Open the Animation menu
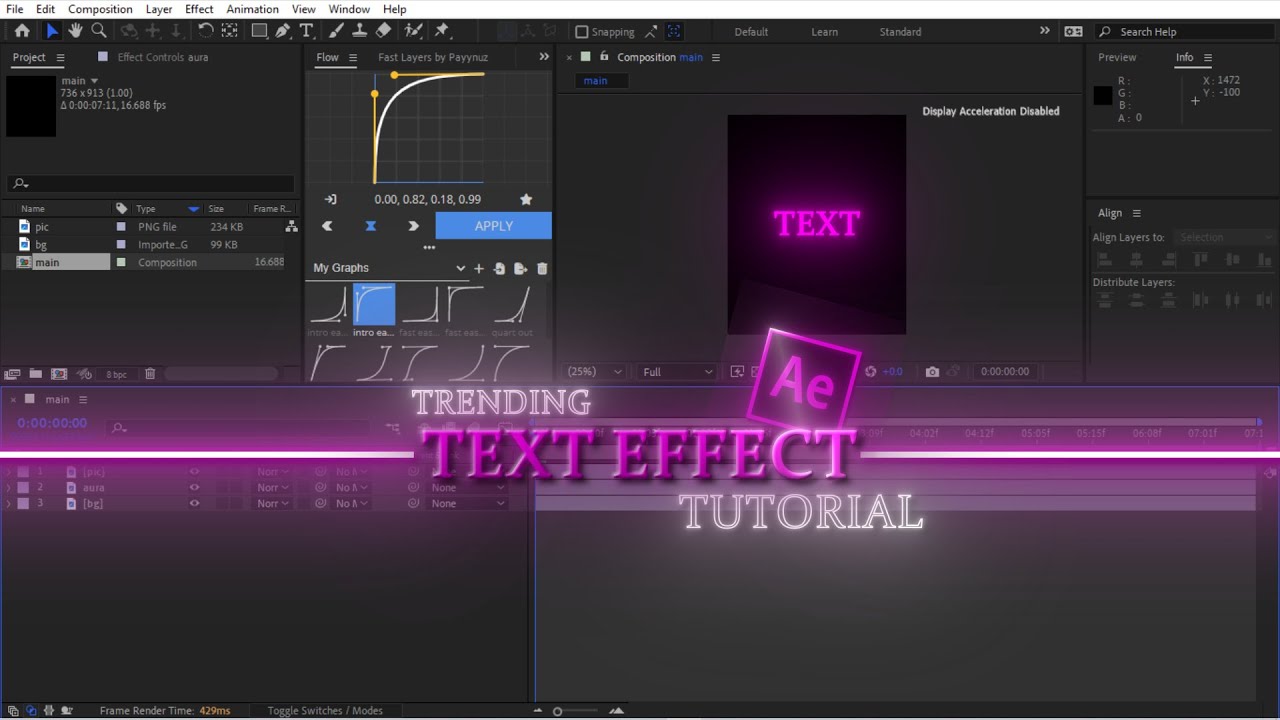Image resolution: width=1280 pixels, height=720 pixels. [252, 9]
